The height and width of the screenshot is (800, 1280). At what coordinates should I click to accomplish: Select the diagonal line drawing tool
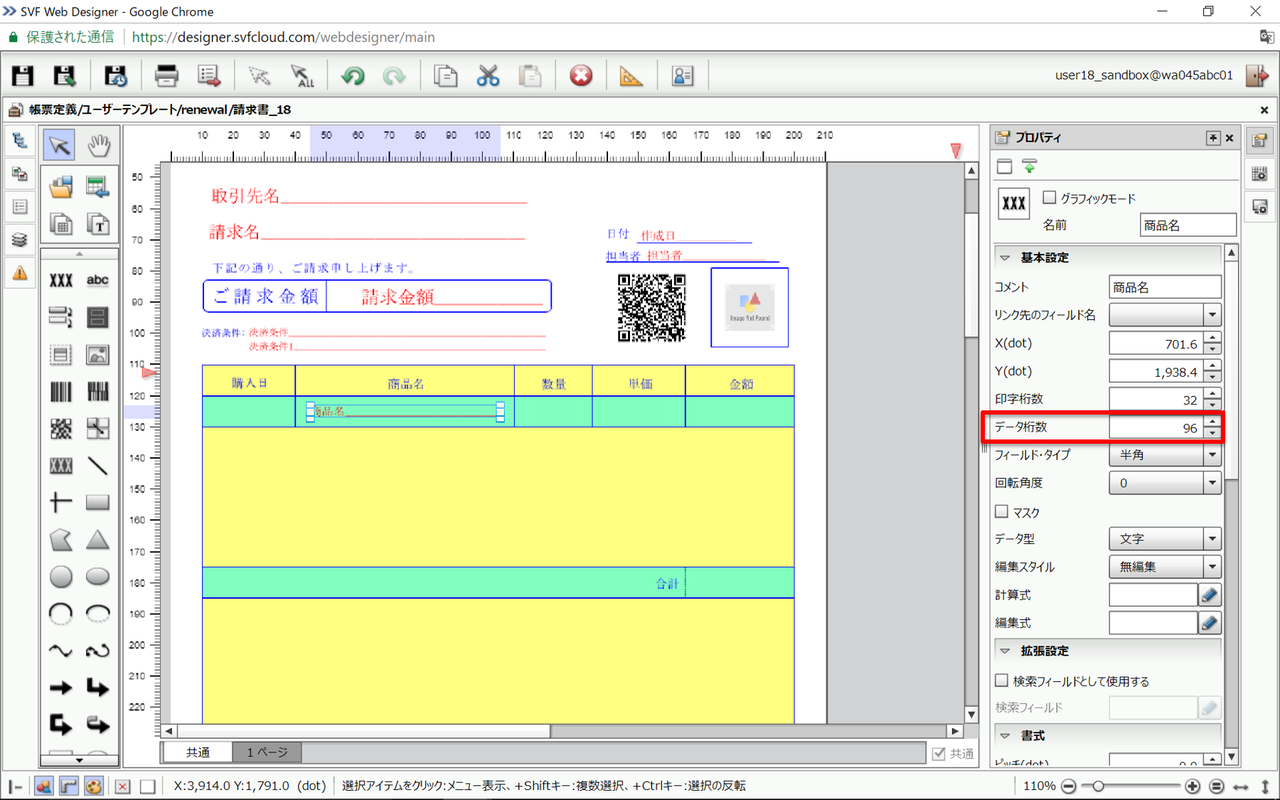pyautogui.click(x=98, y=466)
